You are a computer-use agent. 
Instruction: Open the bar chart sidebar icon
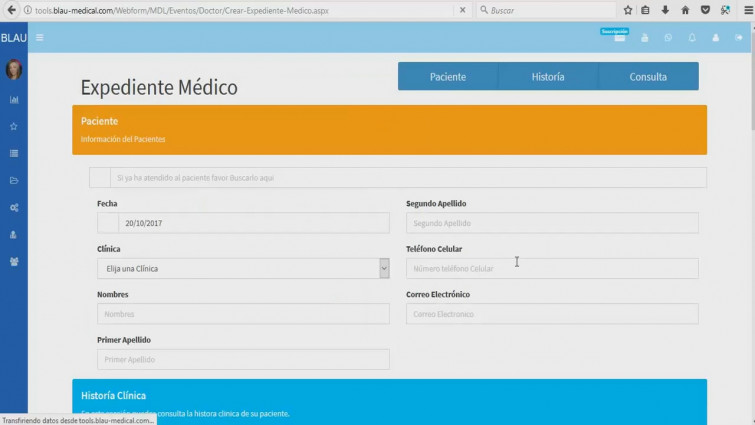click(x=14, y=100)
